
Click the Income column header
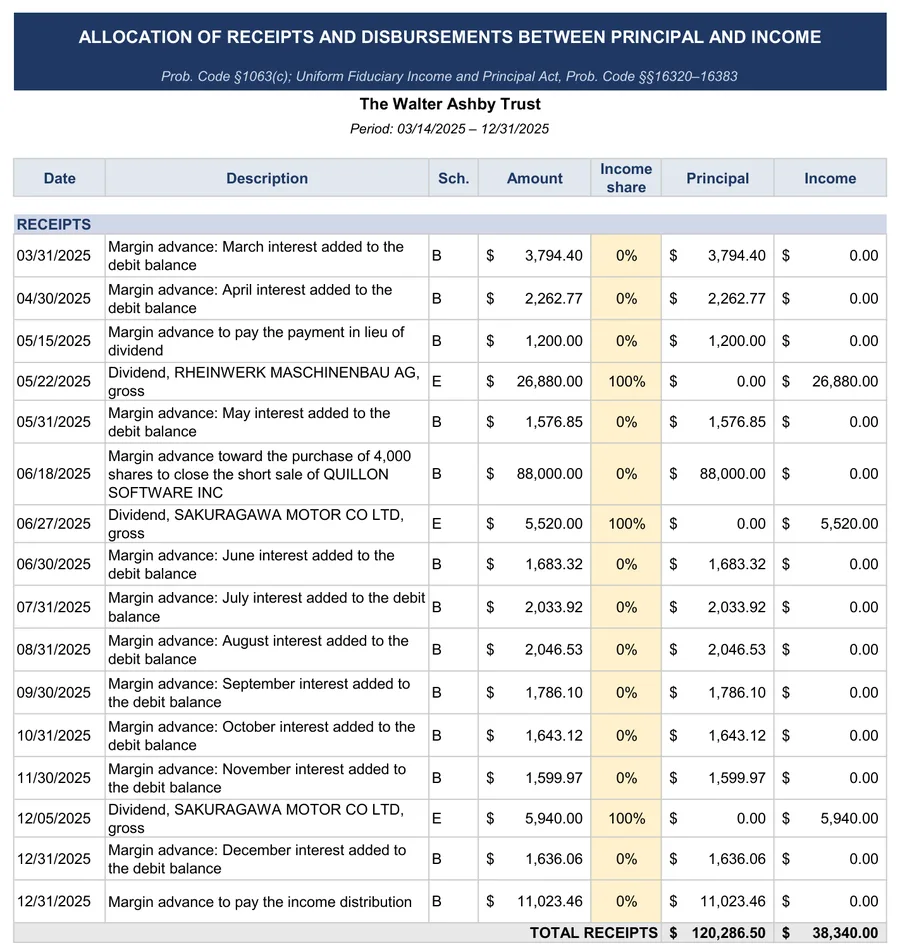(830, 178)
